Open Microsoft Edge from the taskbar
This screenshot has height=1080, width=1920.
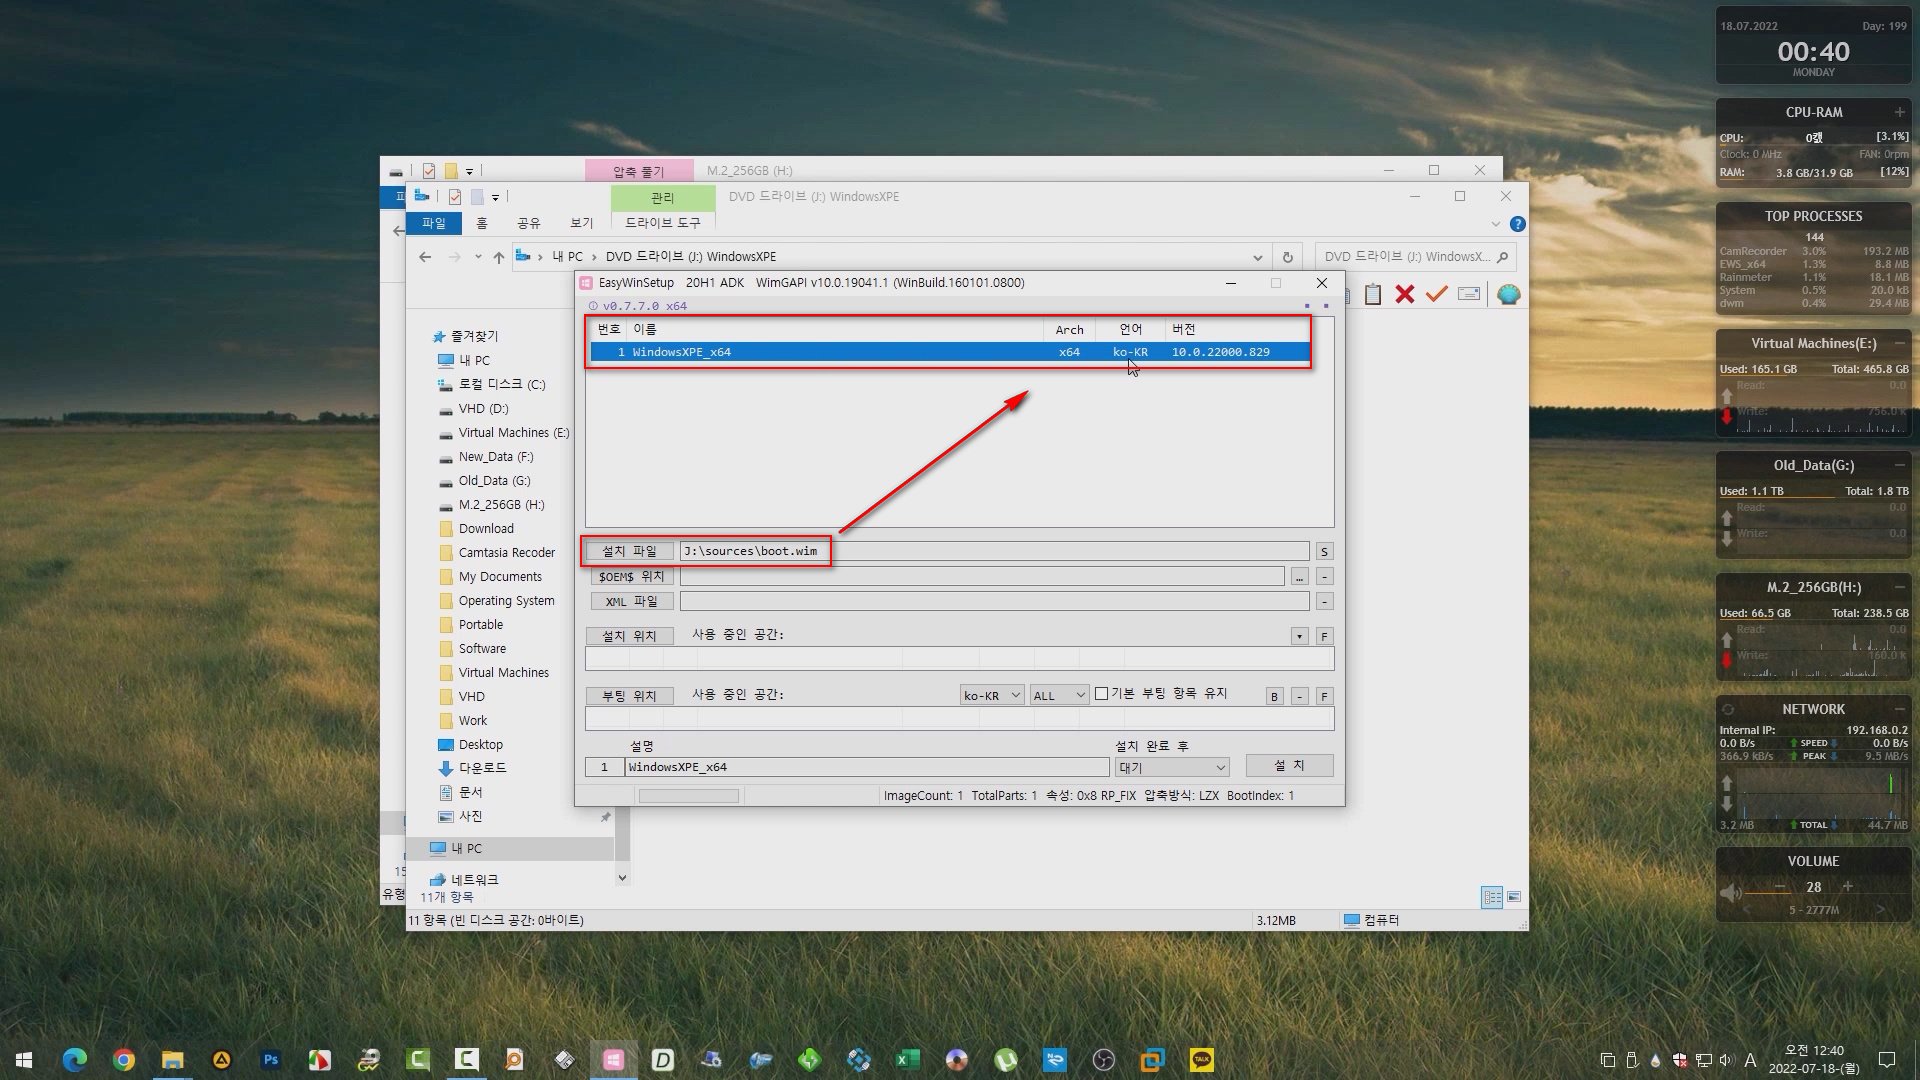tap(75, 1059)
